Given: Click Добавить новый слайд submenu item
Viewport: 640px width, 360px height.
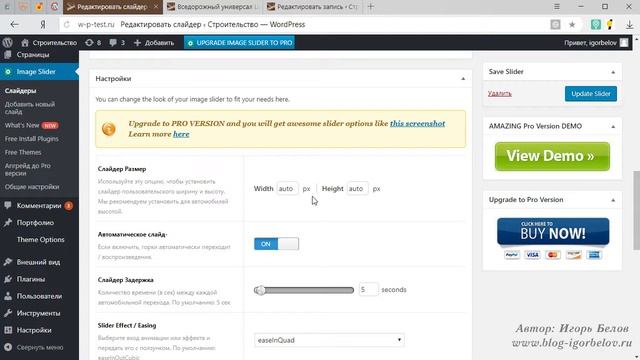Looking at the screenshot, I should pos(29,108).
